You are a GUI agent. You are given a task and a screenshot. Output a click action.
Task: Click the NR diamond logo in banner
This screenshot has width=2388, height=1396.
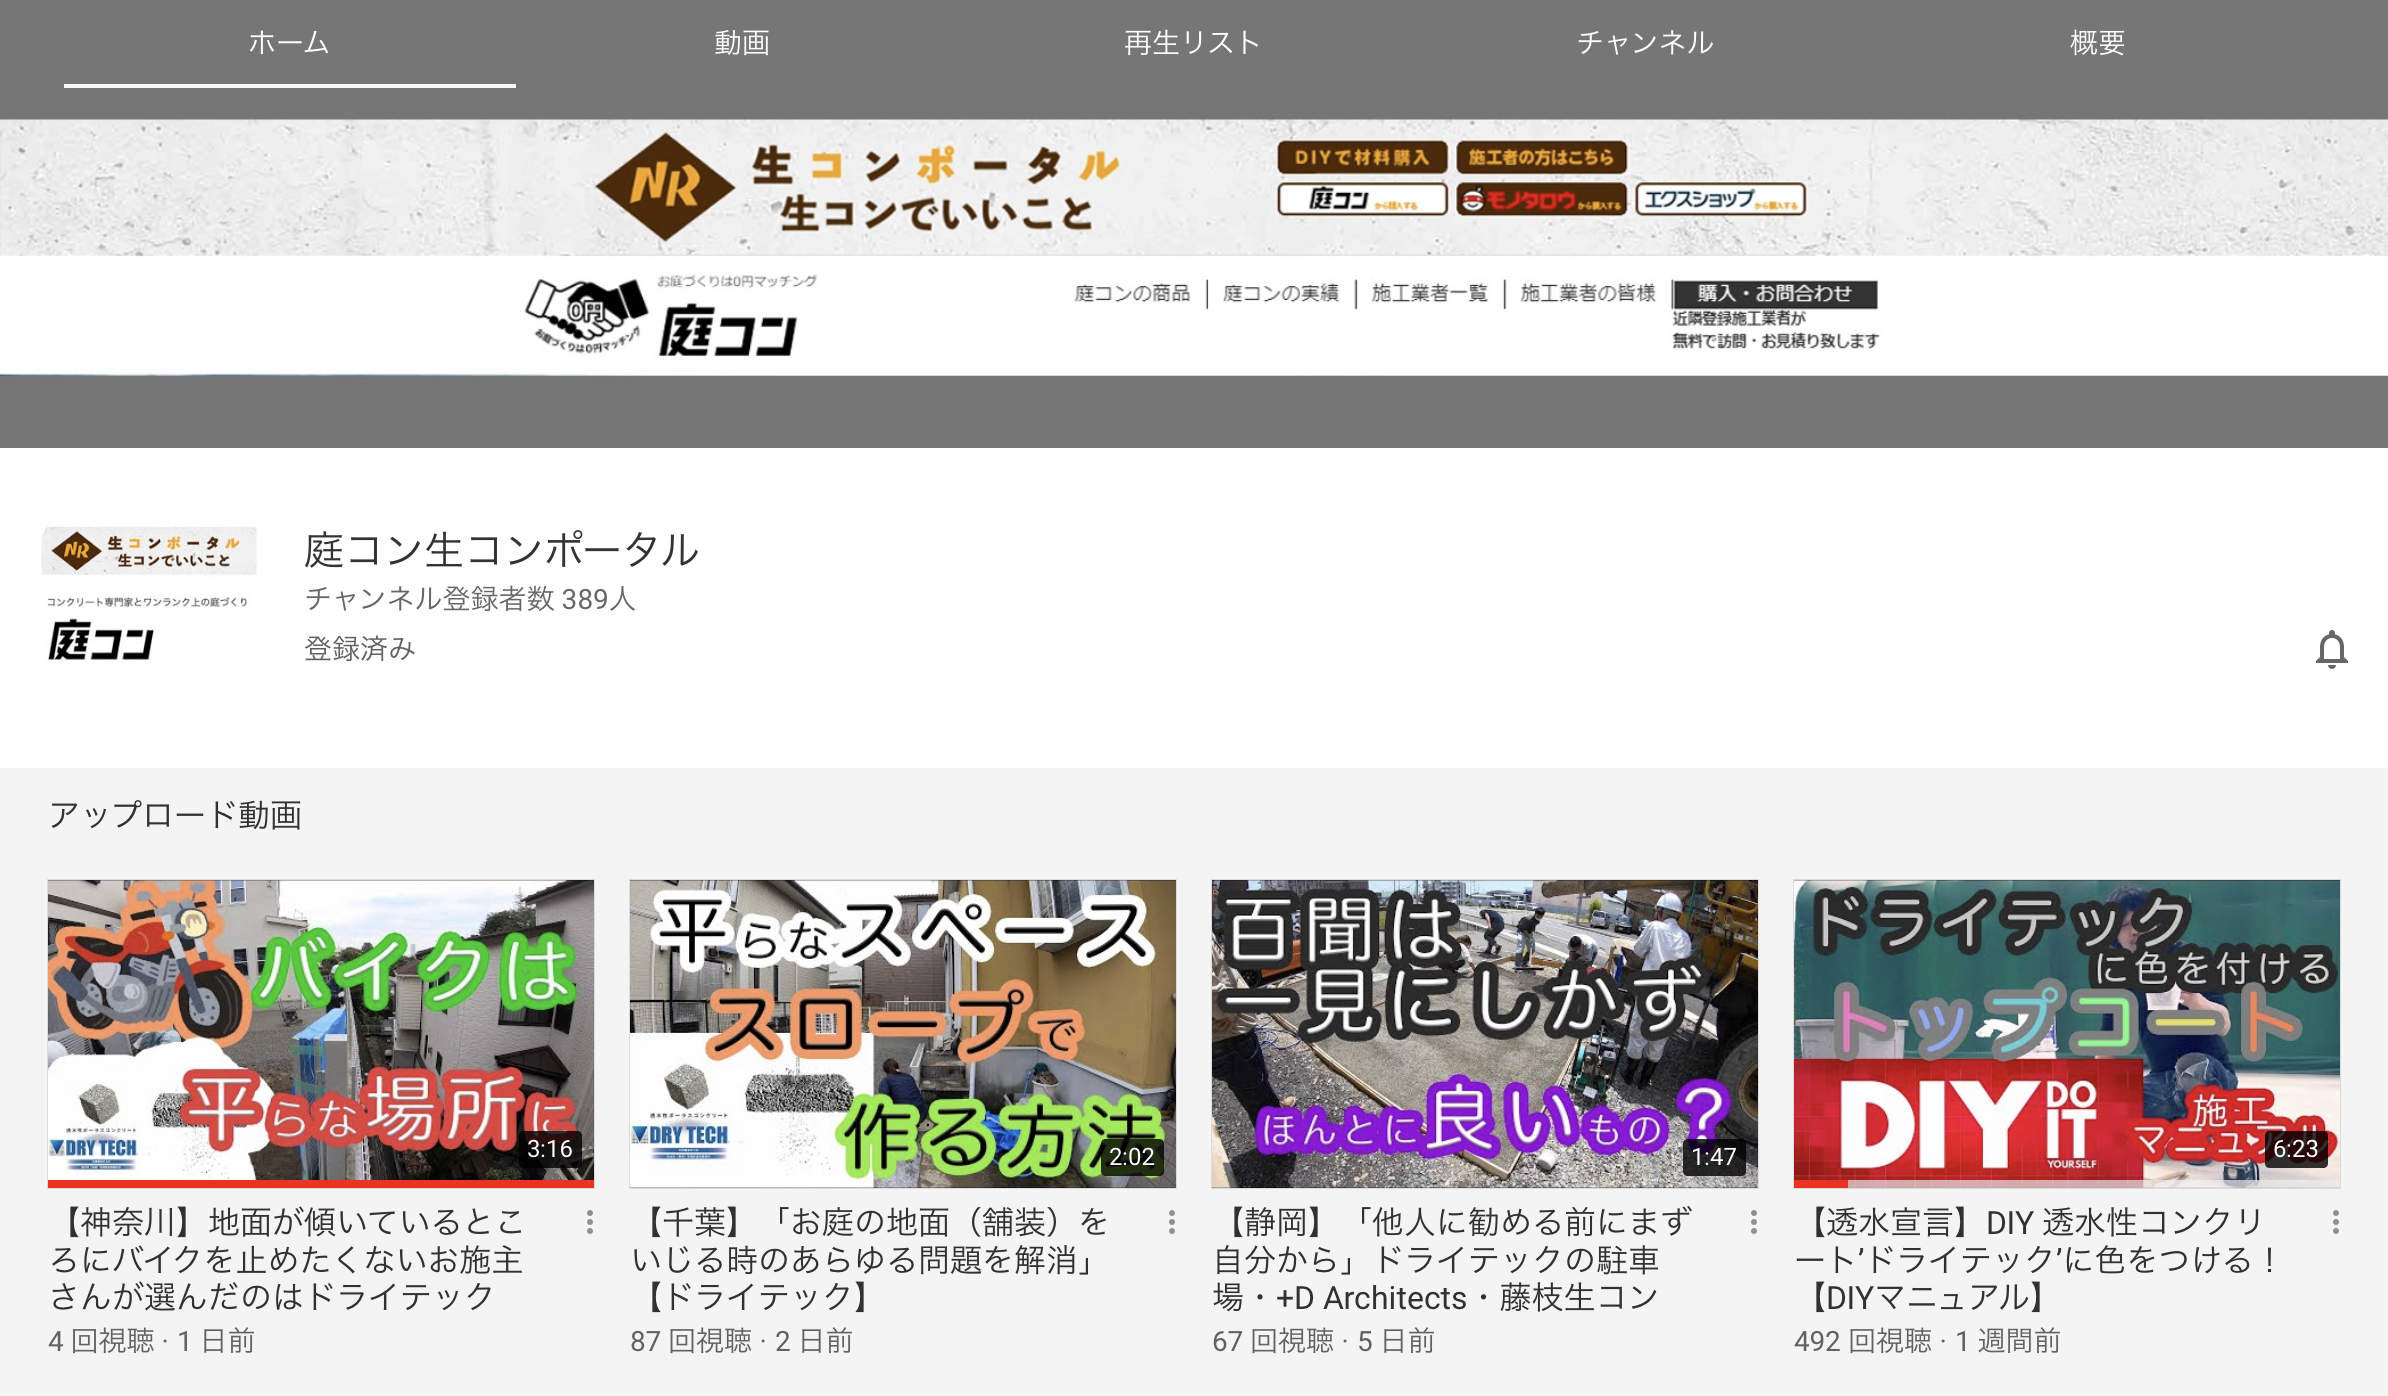pyautogui.click(x=665, y=187)
